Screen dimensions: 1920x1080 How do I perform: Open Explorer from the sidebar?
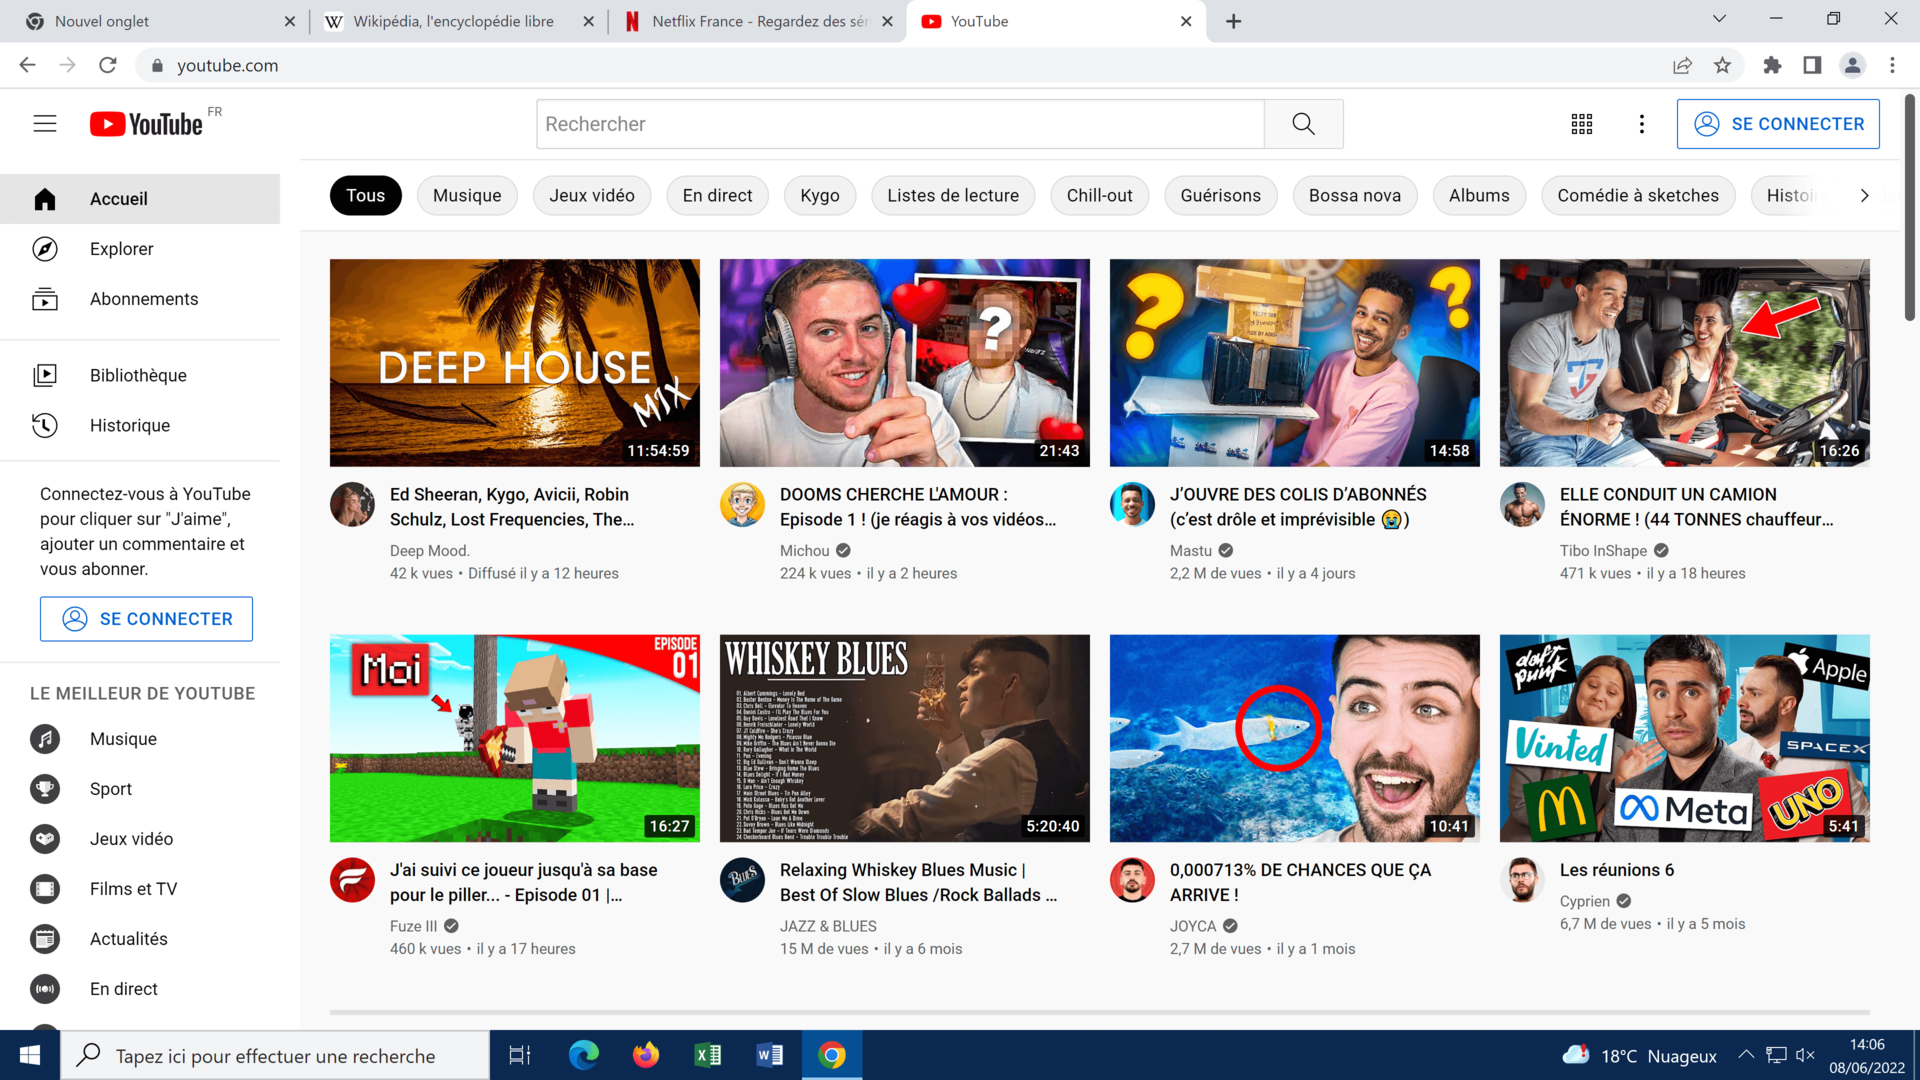121,249
